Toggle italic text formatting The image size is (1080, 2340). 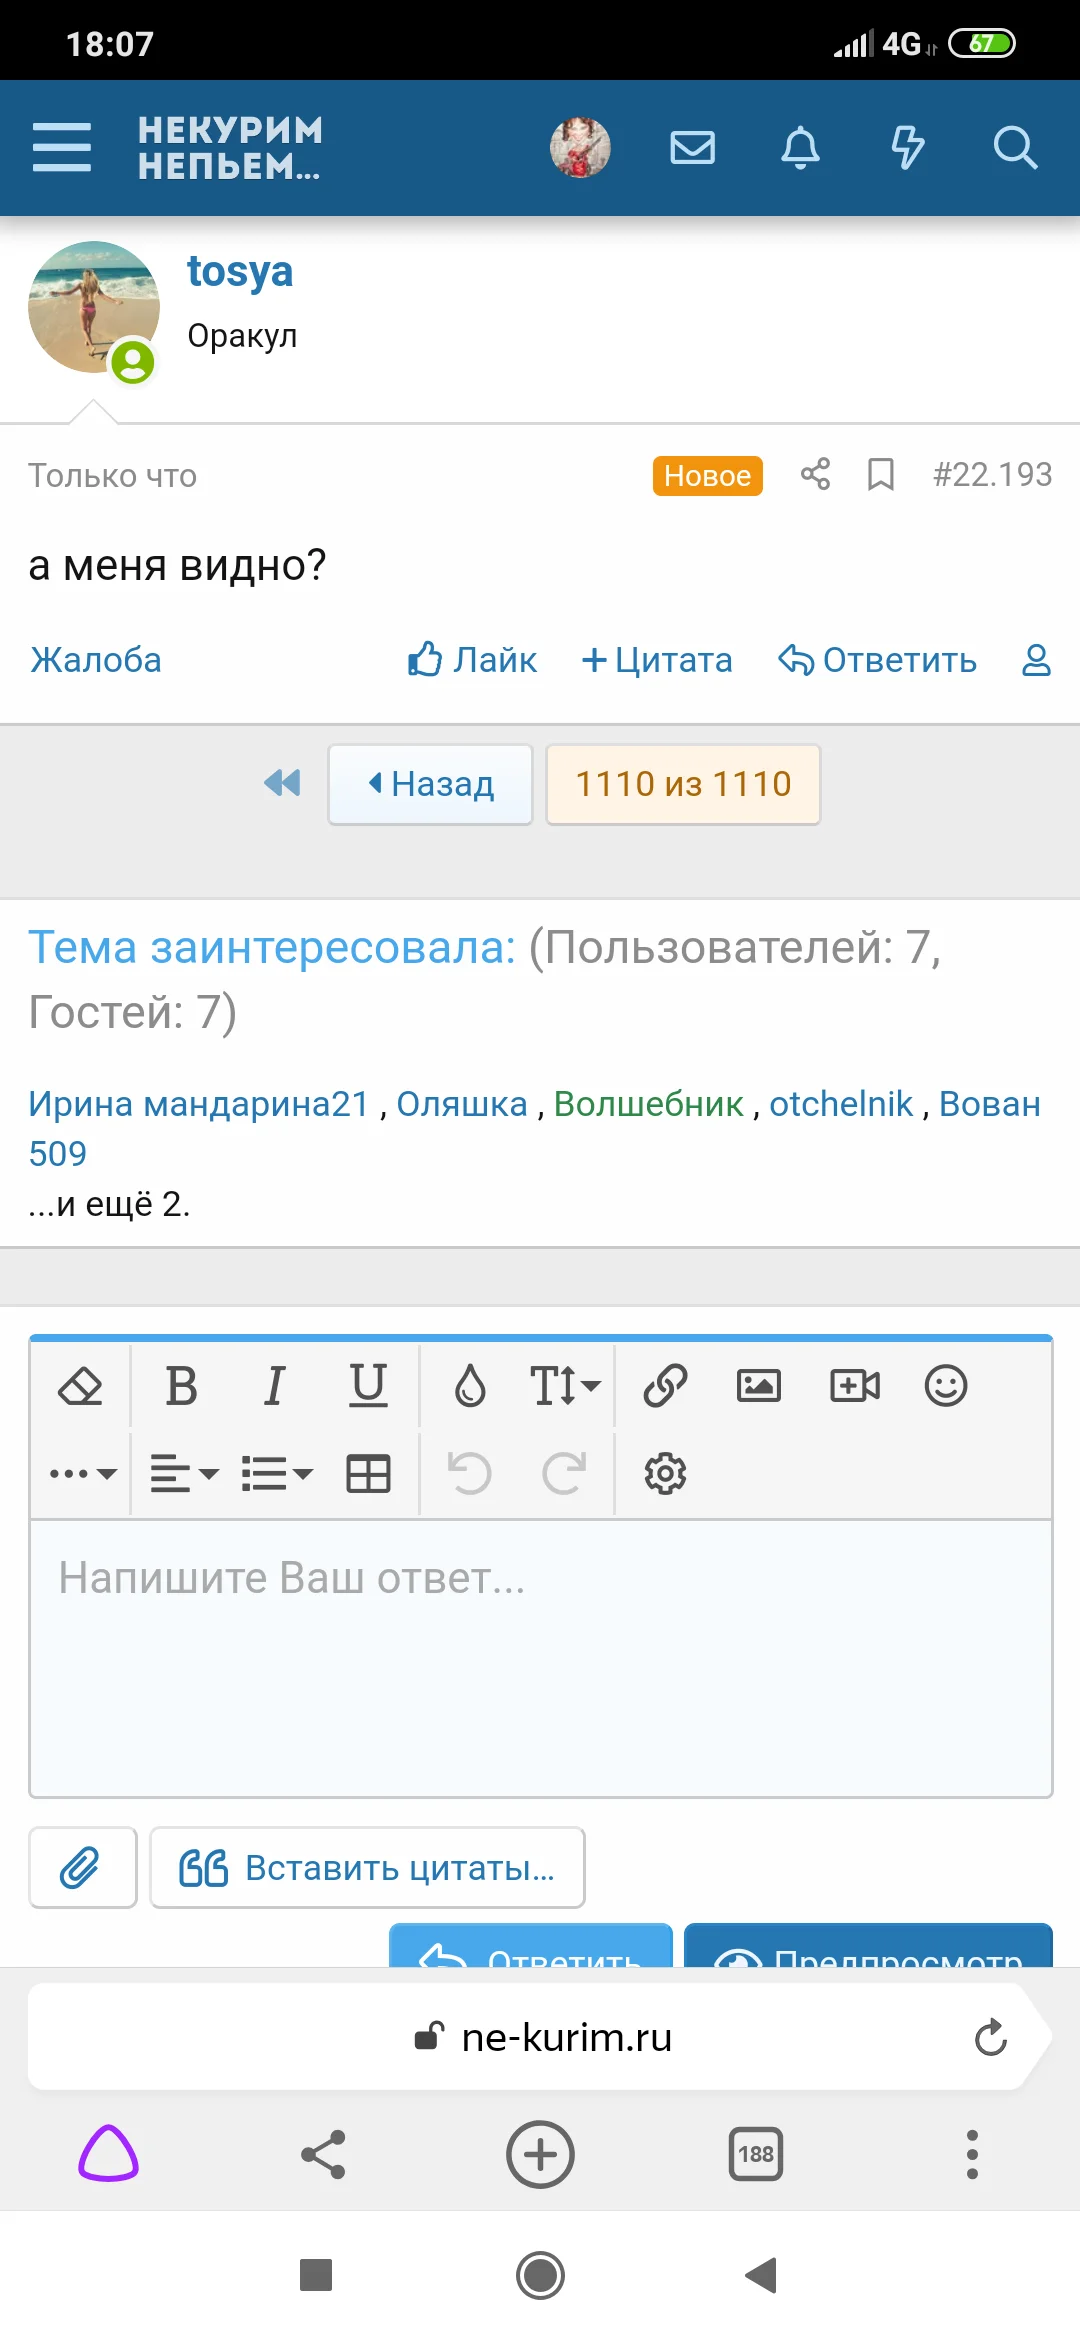coord(274,1386)
